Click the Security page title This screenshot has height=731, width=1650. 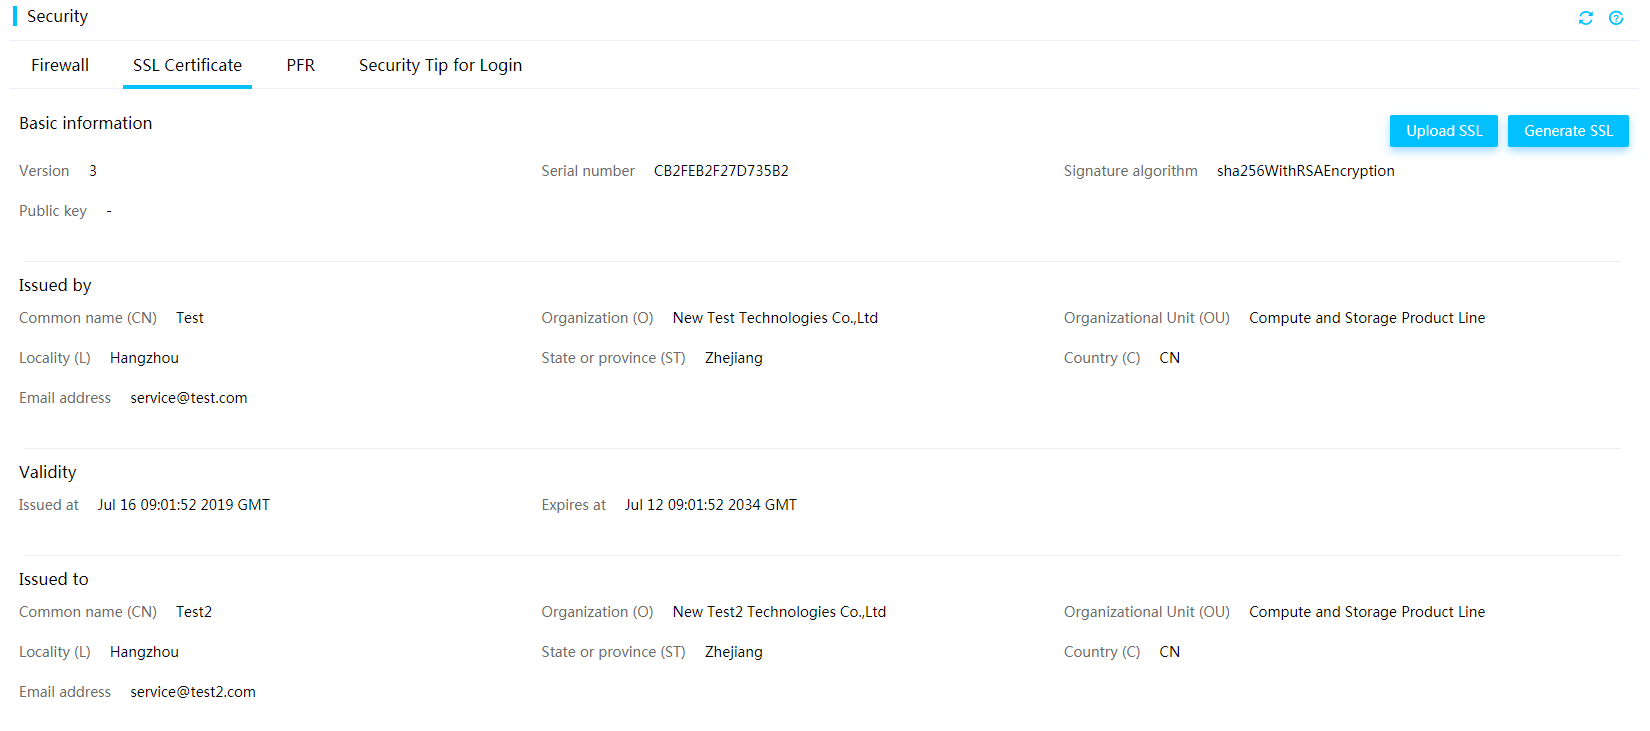tap(57, 16)
